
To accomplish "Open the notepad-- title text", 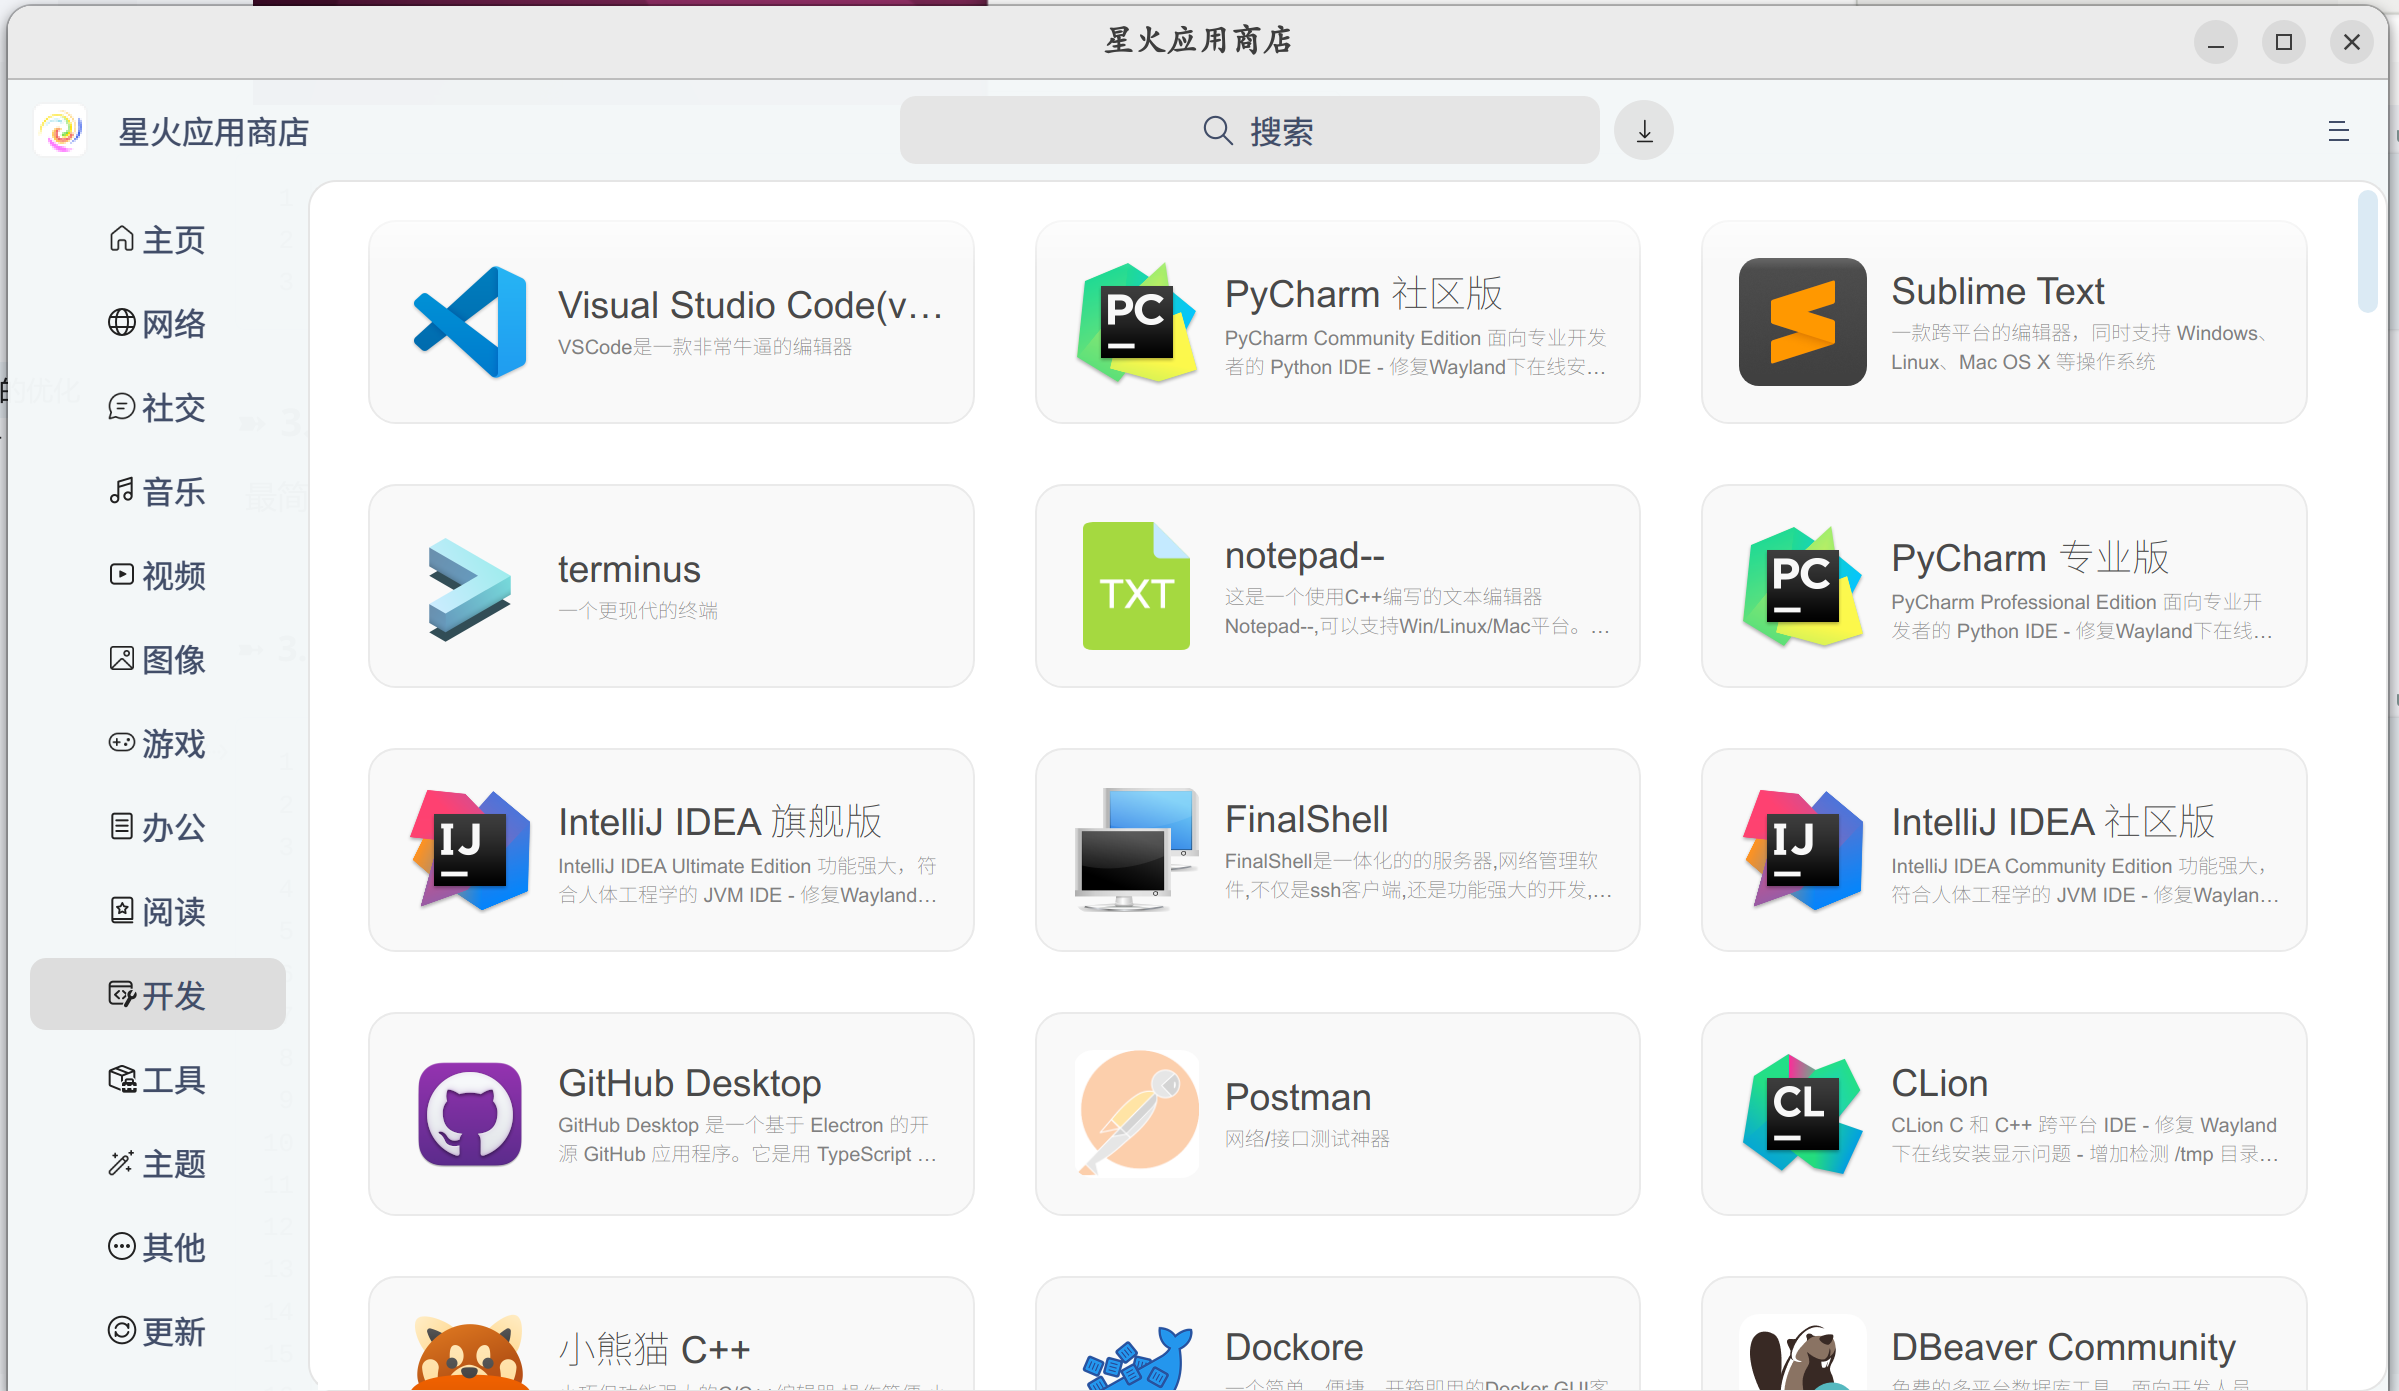I will pos(1305,555).
